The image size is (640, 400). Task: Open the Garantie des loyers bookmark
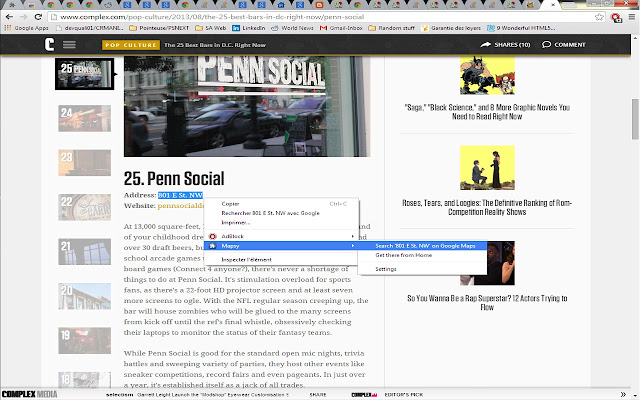coord(451,28)
